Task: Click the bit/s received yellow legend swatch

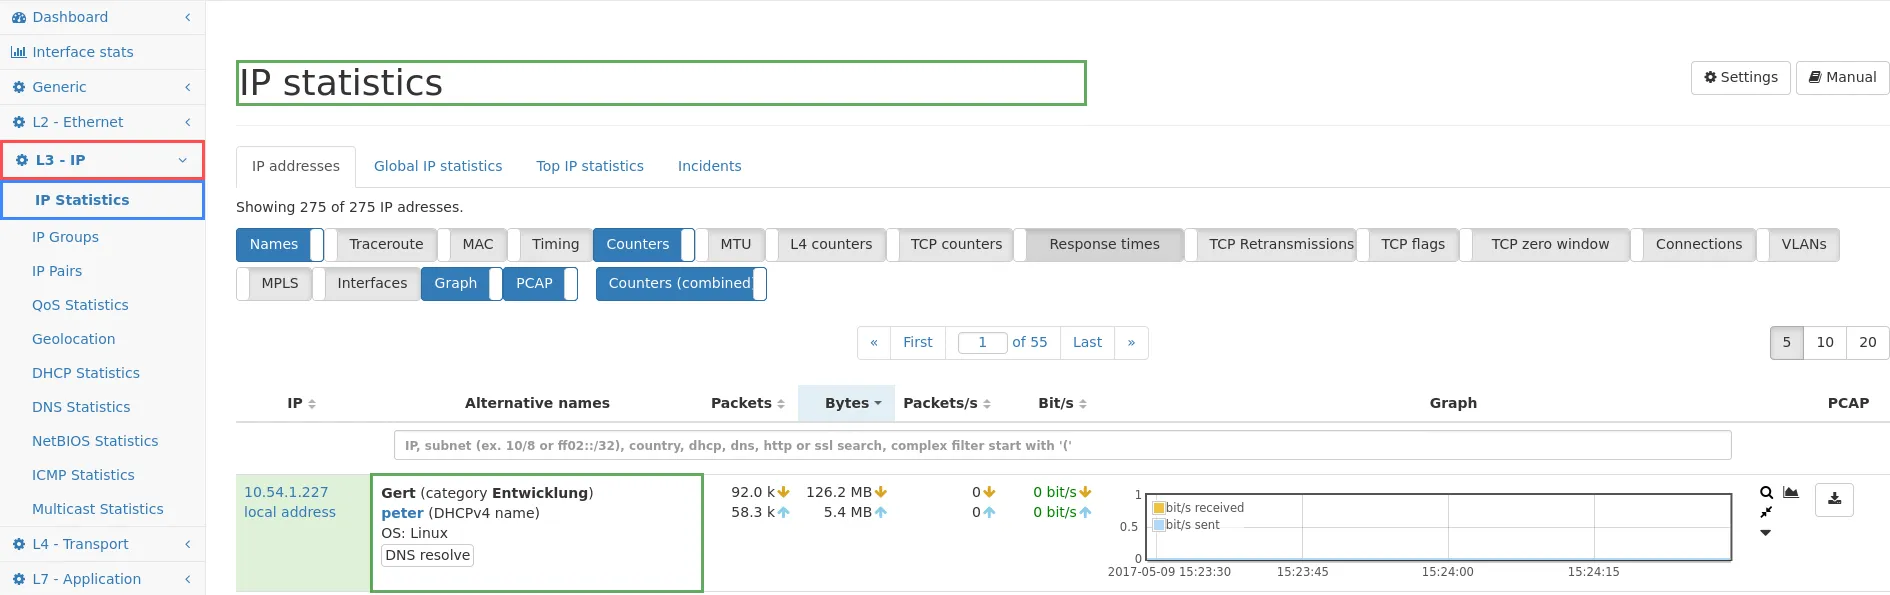Action: point(1159,508)
